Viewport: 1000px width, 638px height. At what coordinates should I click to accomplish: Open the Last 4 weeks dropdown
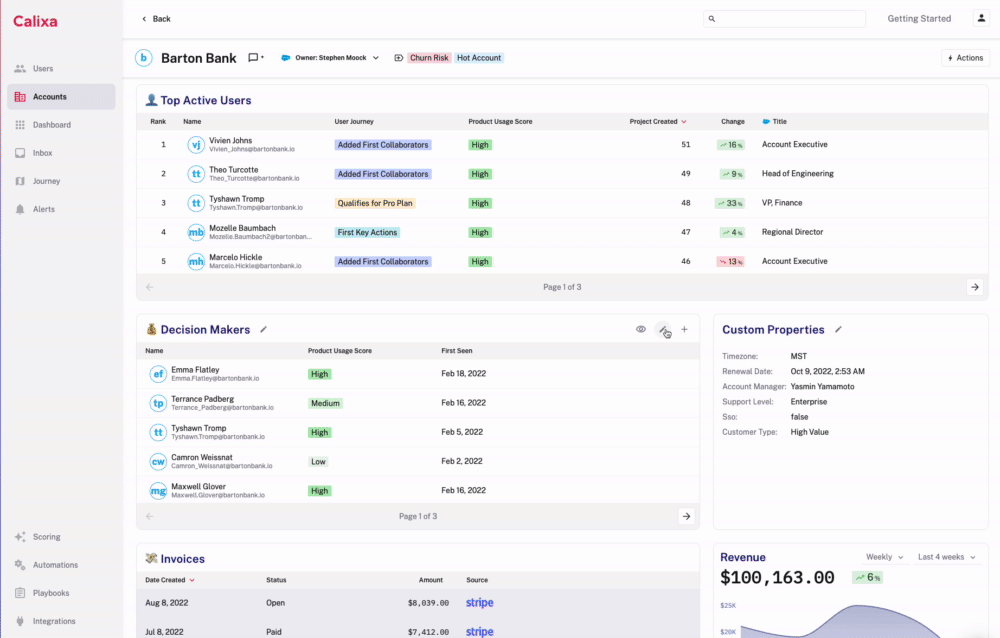coord(946,557)
